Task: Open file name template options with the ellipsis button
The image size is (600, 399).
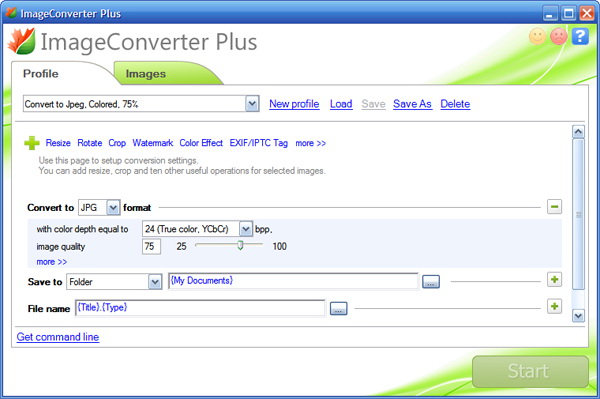Action: [x=339, y=309]
